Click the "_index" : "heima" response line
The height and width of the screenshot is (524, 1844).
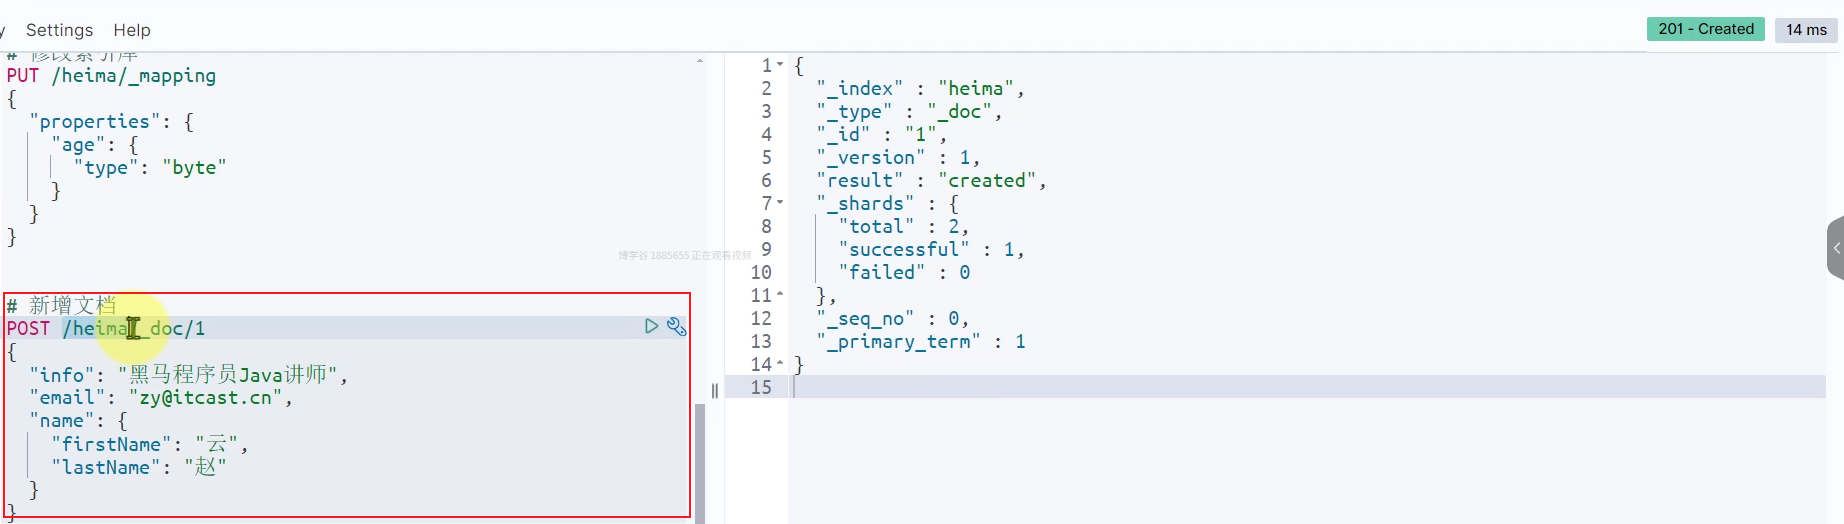[920, 88]
